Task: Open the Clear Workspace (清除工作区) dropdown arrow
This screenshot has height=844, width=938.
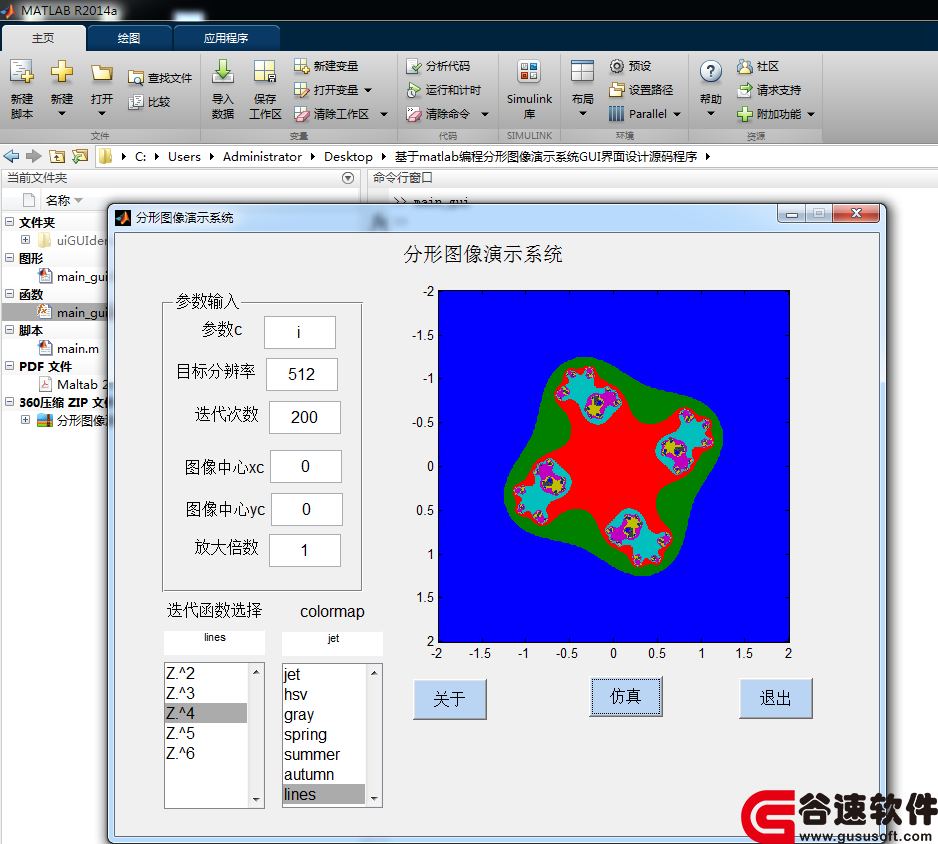Action: pyautogui.click(x=384, y=114)
